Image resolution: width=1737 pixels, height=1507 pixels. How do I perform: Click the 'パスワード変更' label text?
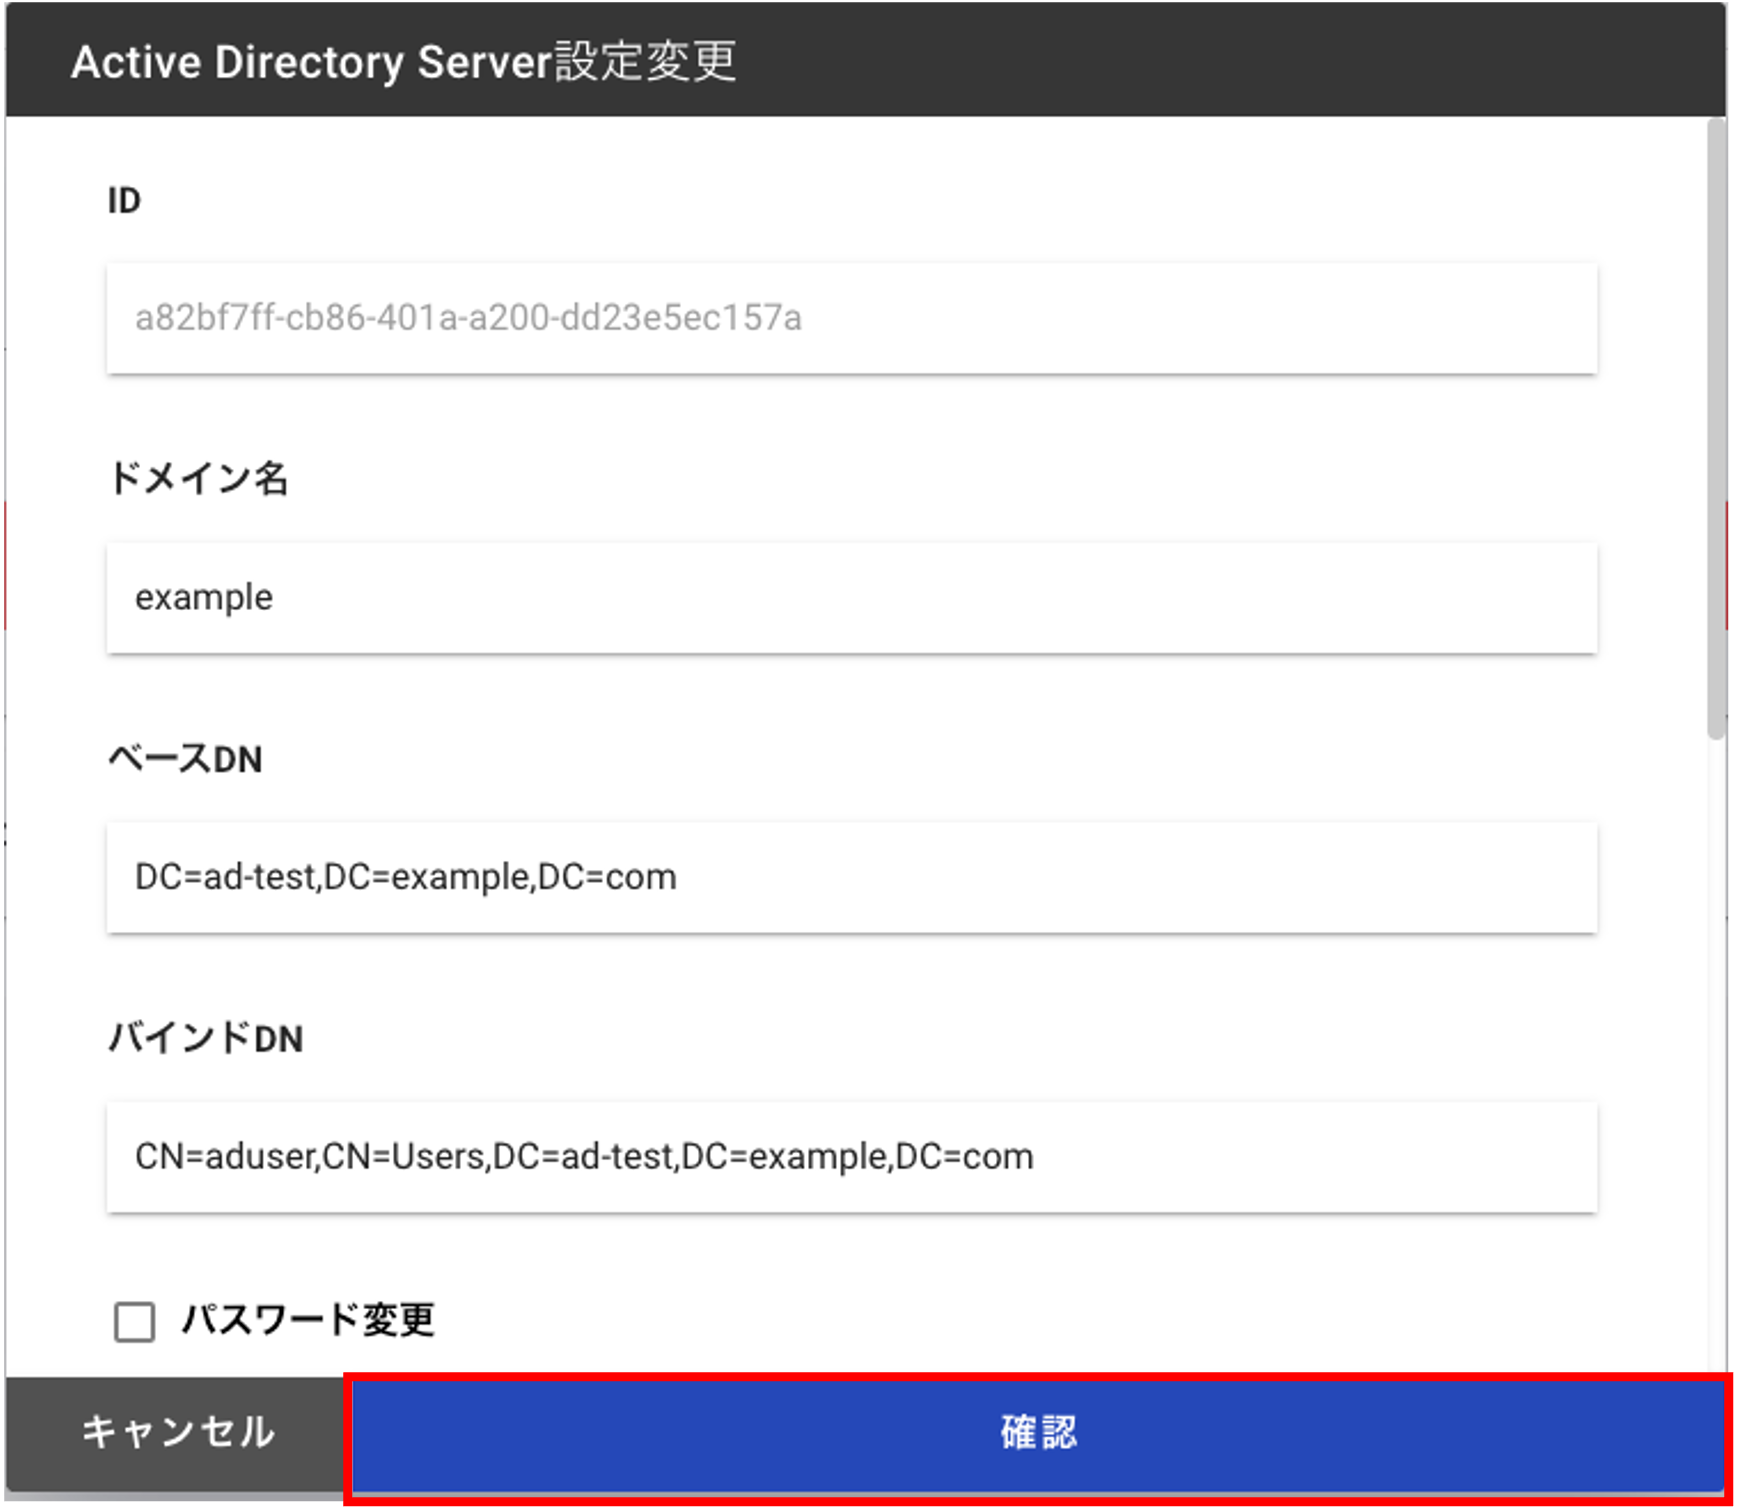click(x=308, y=1320)
